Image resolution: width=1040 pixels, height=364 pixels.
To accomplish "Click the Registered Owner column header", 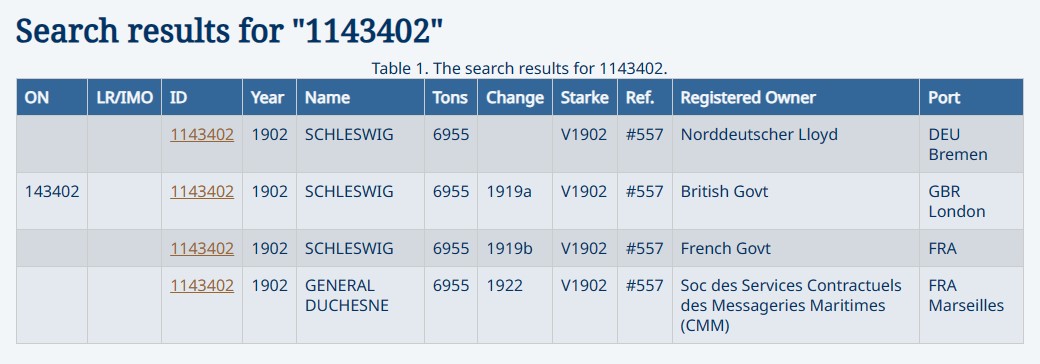I will [796, 97].
